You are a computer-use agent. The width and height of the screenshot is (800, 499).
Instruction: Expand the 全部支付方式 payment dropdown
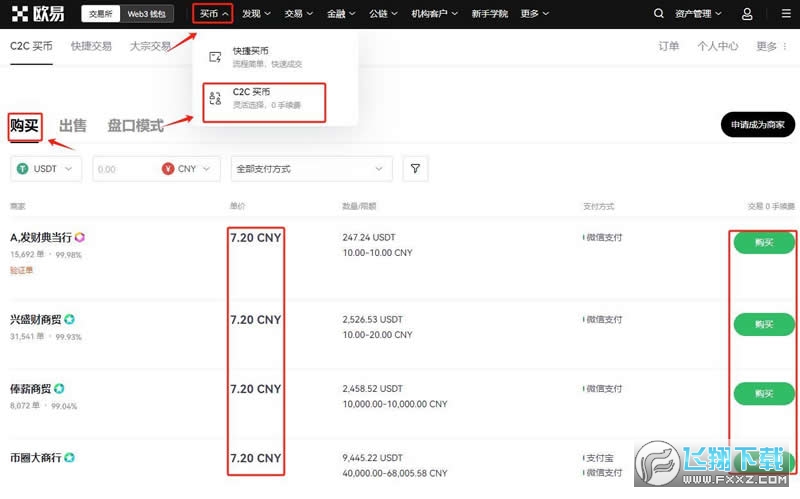pyautogui.click(x=311, y=169)
